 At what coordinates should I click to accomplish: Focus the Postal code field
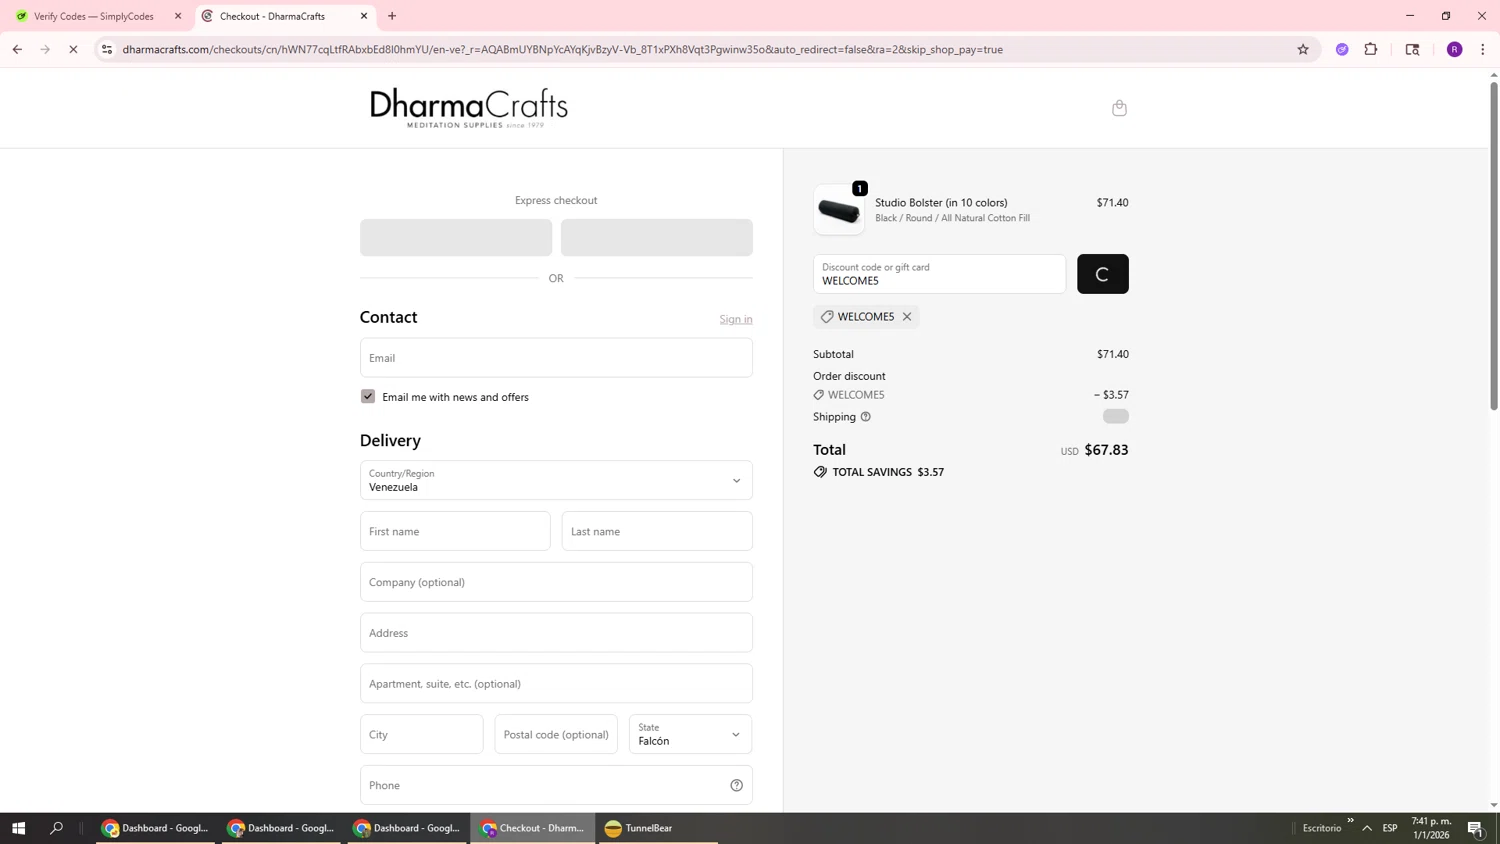pyautogui.click(x=556, y=734)
